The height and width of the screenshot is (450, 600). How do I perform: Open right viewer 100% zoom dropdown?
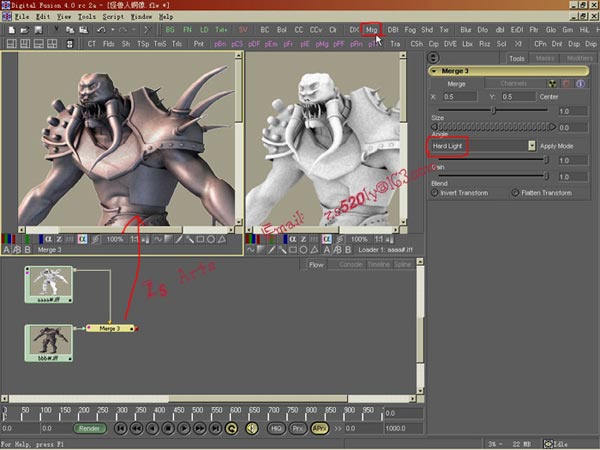coord(359,240)
